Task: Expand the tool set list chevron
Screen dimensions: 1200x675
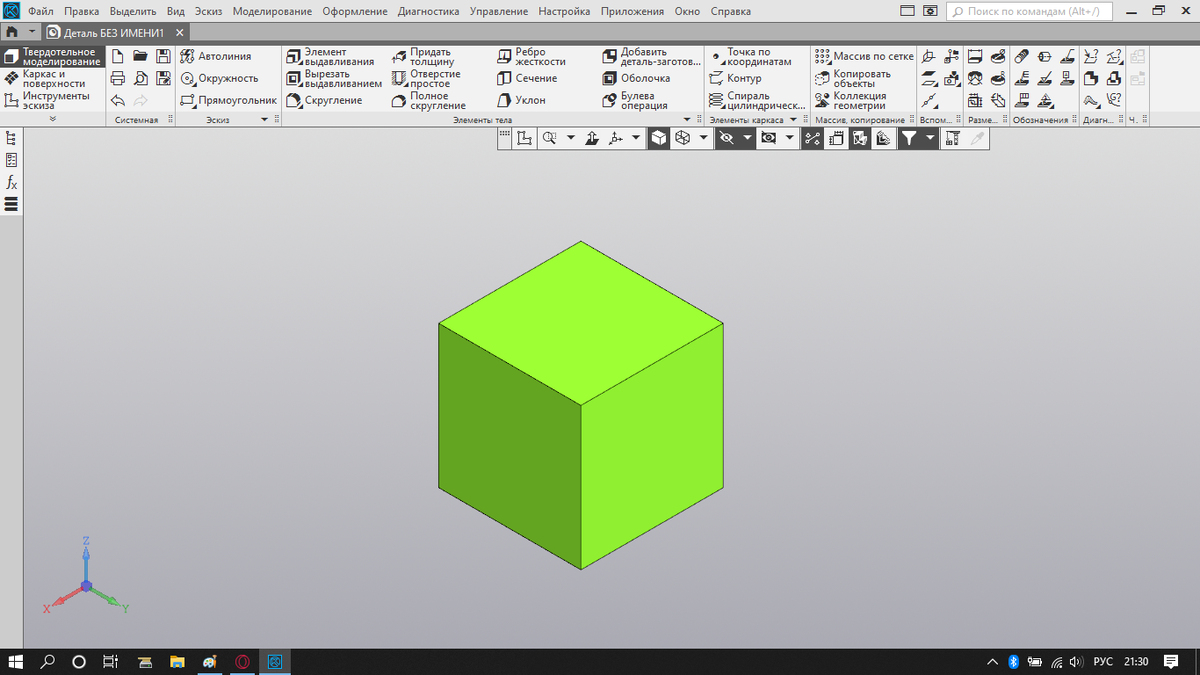Action: [x=52, y=119]
